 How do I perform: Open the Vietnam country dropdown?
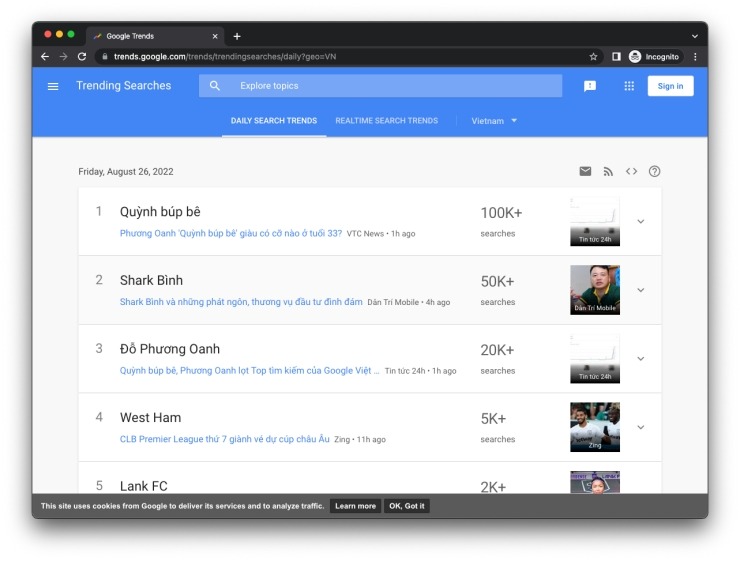(x=494, y=121)
